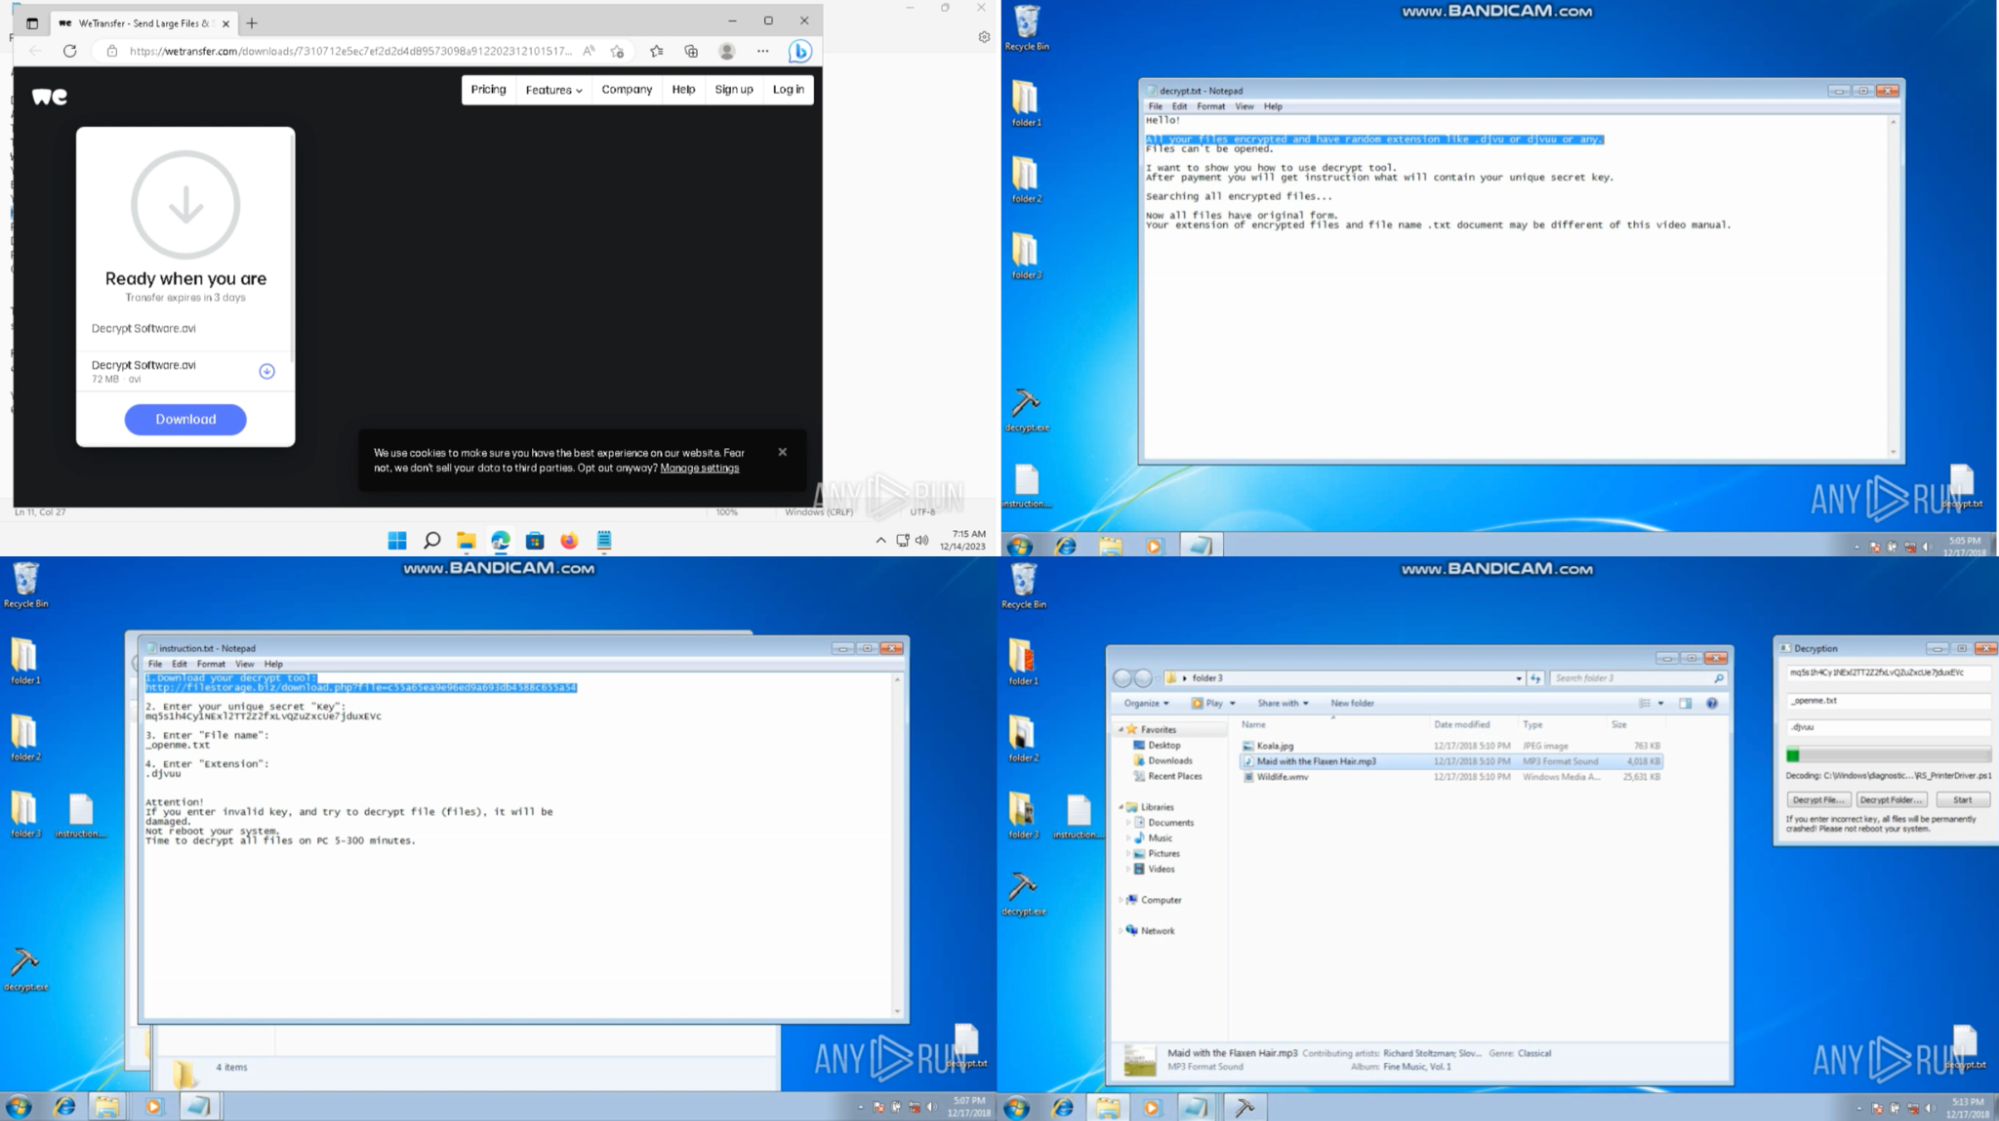
Task: Select the Pricing nav item on WeTransfer
Action: (x=488, y=89)
